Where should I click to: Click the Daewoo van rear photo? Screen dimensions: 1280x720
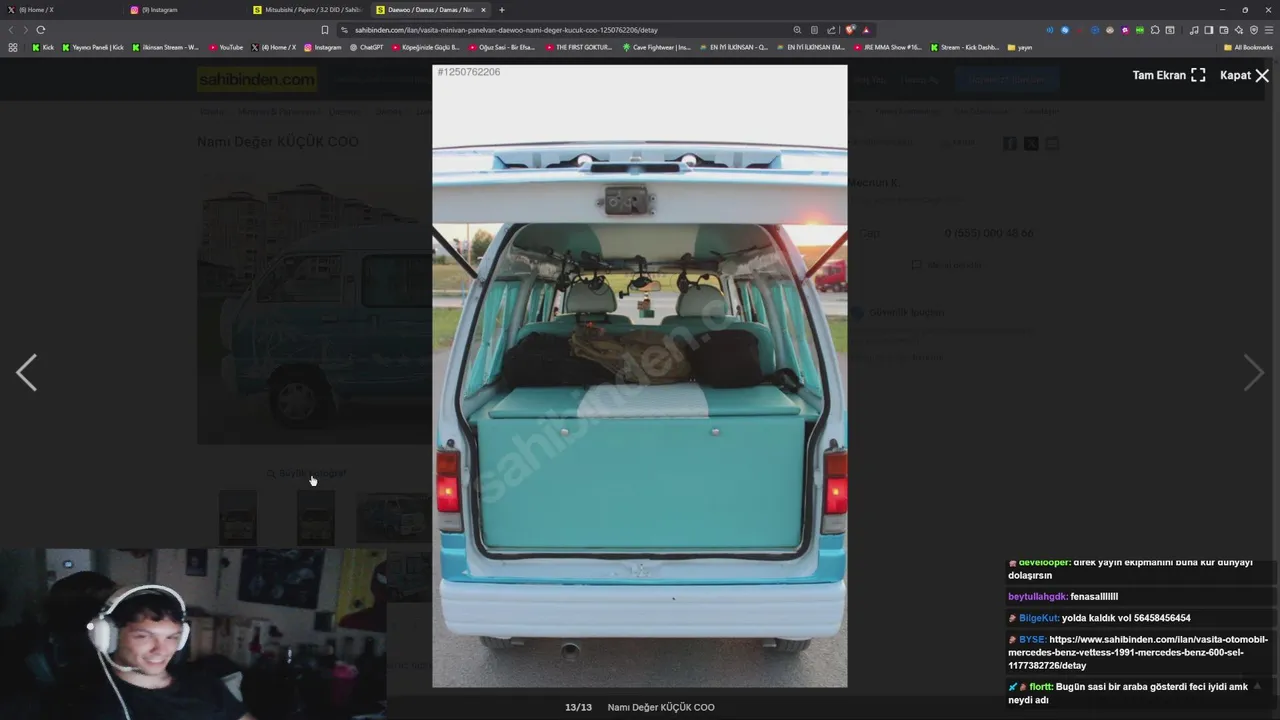[639, 376]
